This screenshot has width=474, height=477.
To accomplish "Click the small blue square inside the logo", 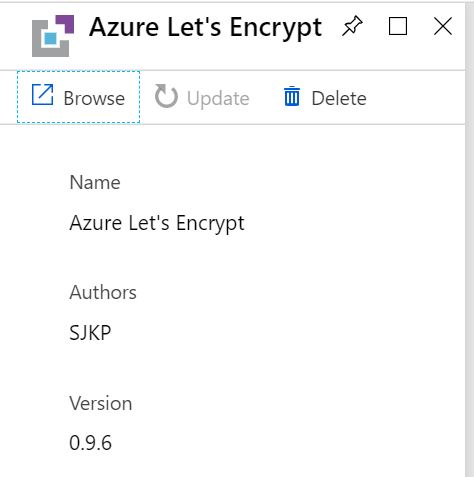I will pyautogui.click(x=50, y=39).
